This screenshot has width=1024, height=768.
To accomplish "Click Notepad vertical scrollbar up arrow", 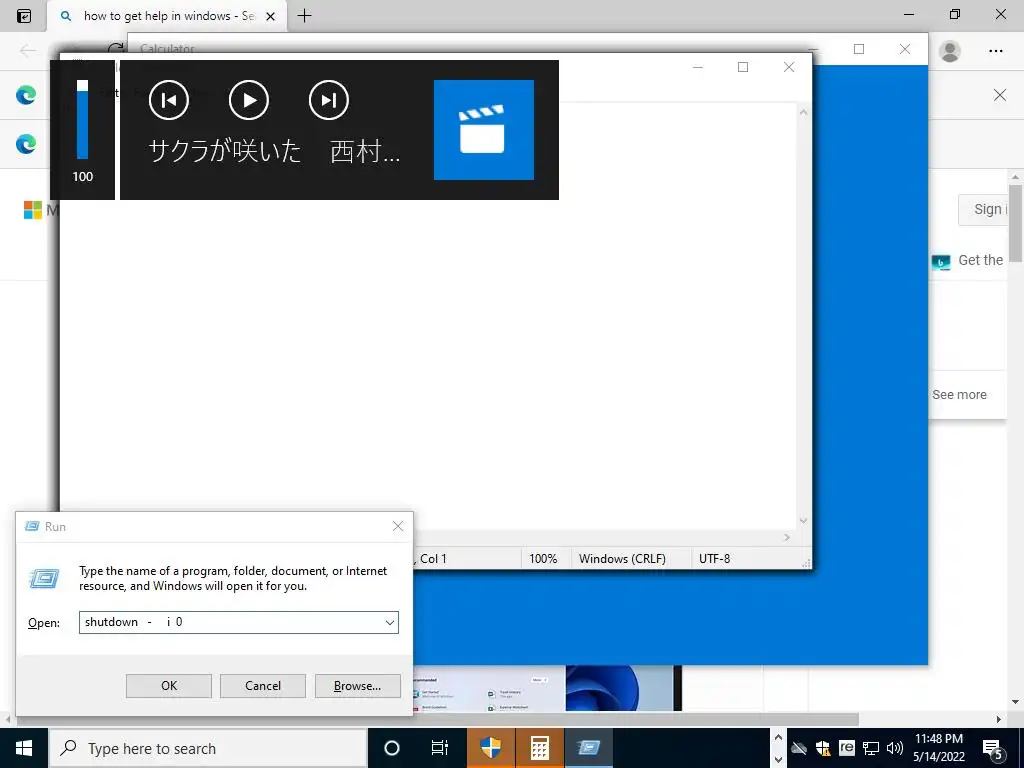I will tap(803, 112).
